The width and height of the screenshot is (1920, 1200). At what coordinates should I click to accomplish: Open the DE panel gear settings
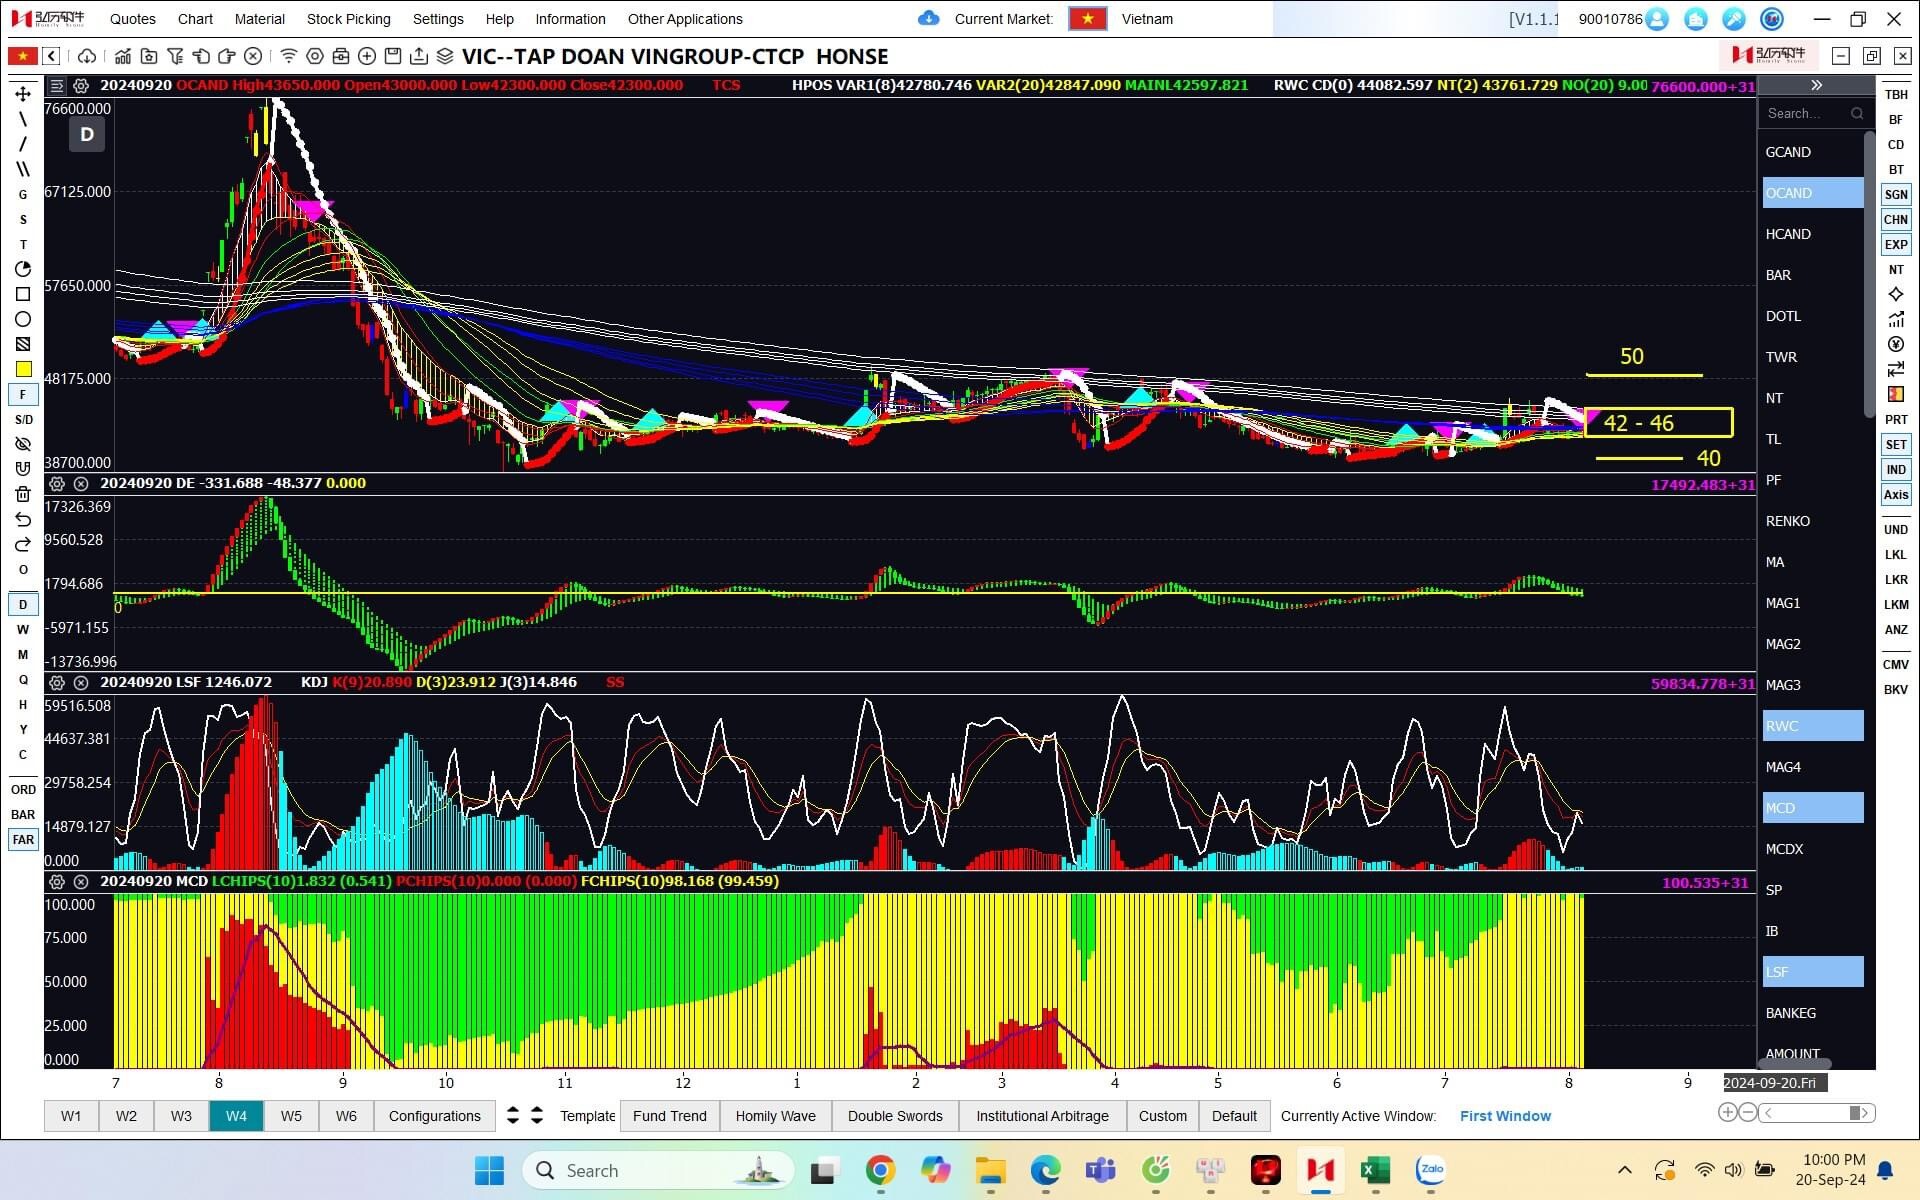tap(57, 484)
